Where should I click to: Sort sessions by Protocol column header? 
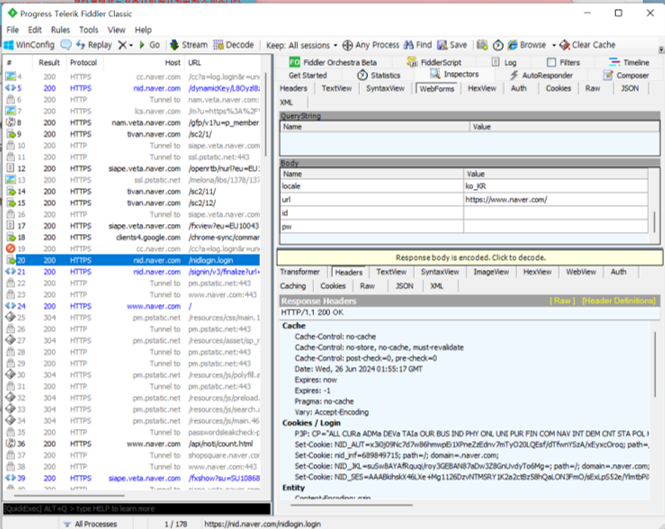(84, 63)
